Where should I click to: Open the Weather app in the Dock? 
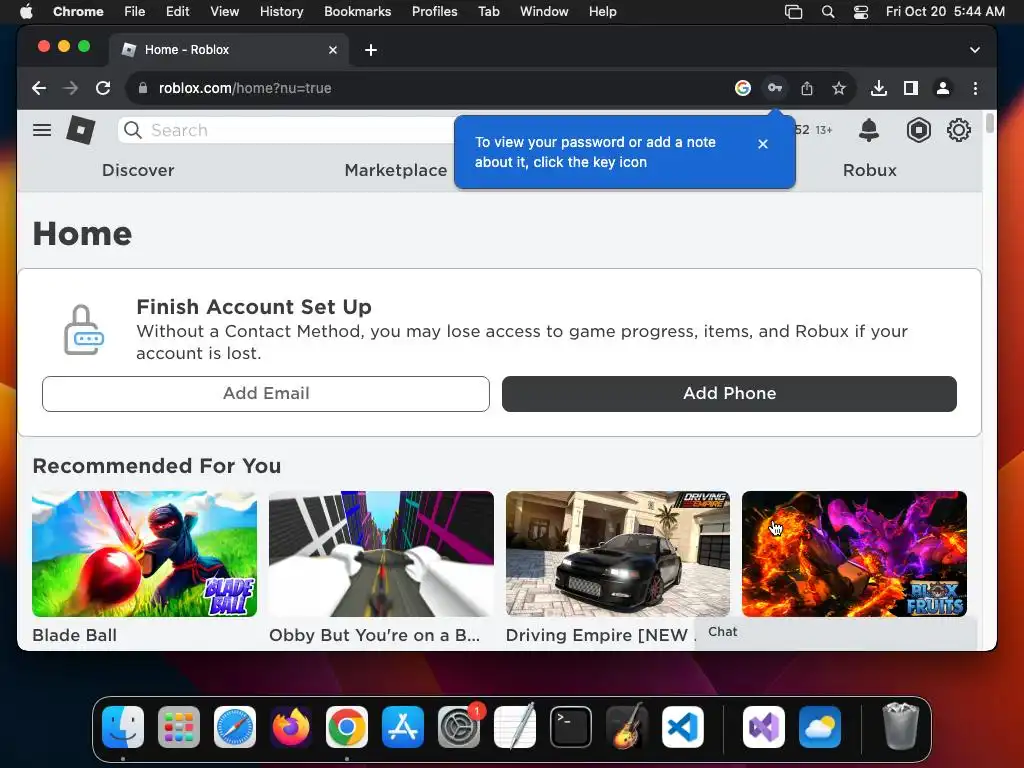coord(820,726)
